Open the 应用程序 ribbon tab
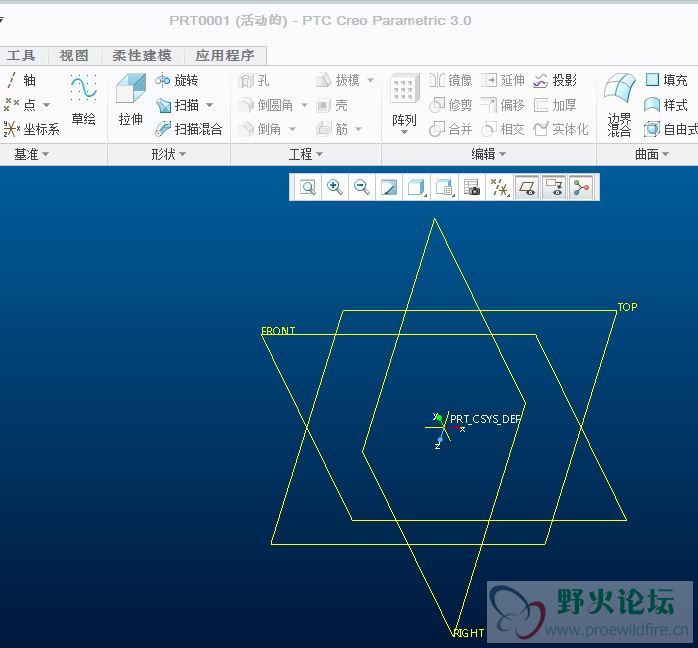This screenshot has width=698, height=648. pyautogui.click(x=225, y=56)
